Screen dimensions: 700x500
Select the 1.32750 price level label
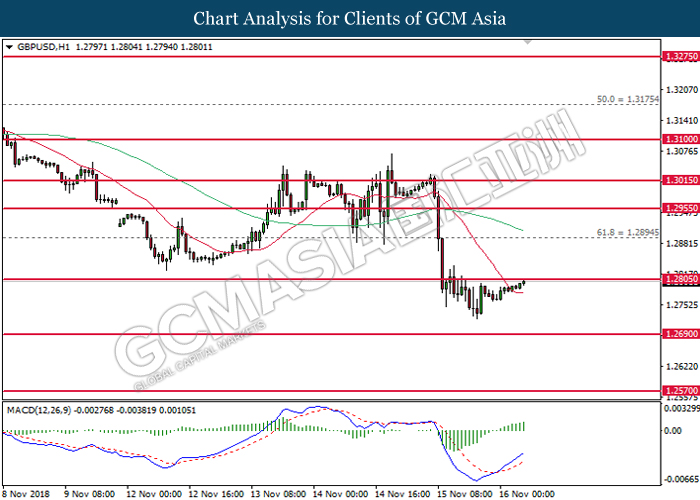tap(681, 56)
